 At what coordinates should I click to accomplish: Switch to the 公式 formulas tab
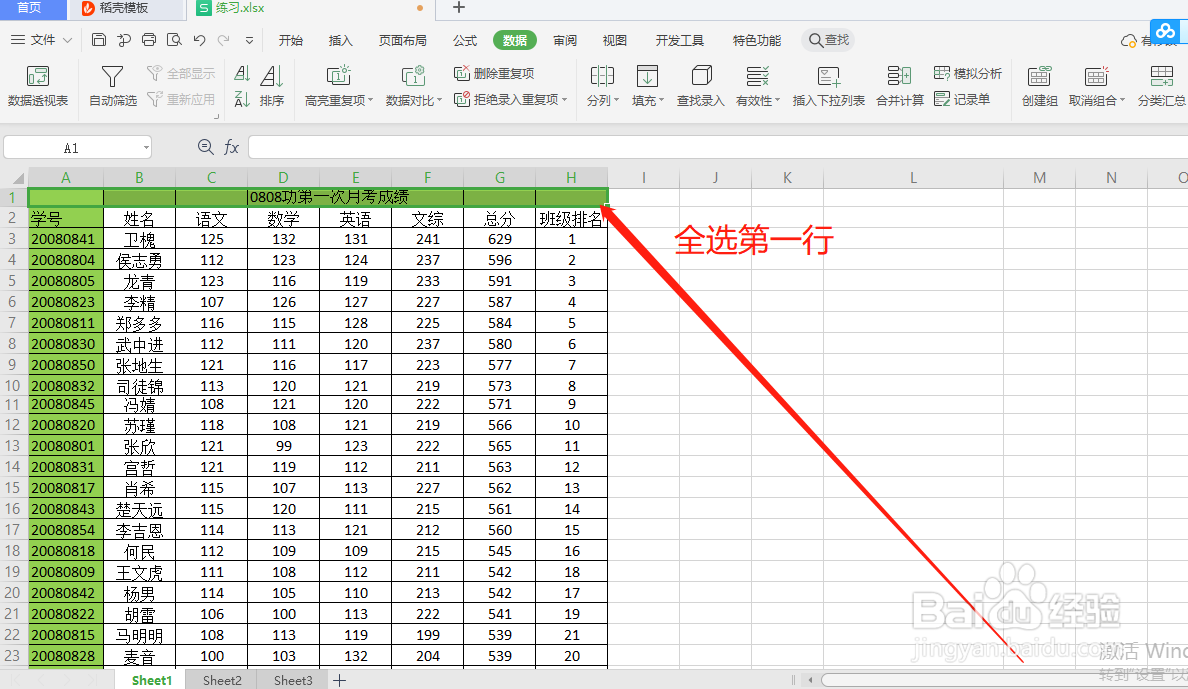click(x=464, y=40)
